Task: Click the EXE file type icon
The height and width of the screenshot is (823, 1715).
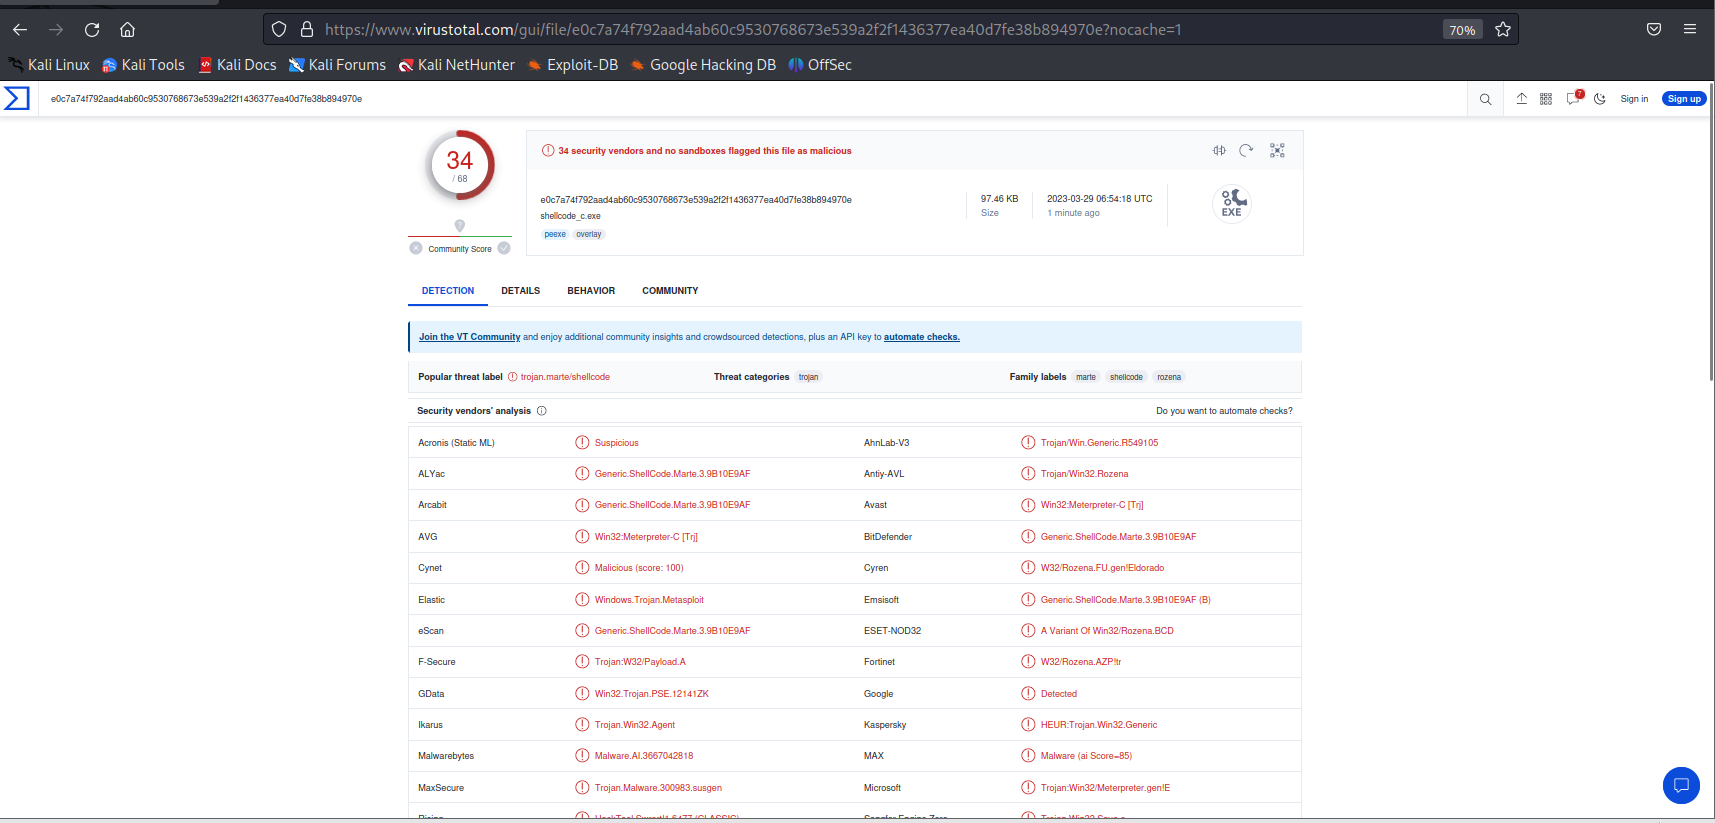Action: coord(1232,203)
